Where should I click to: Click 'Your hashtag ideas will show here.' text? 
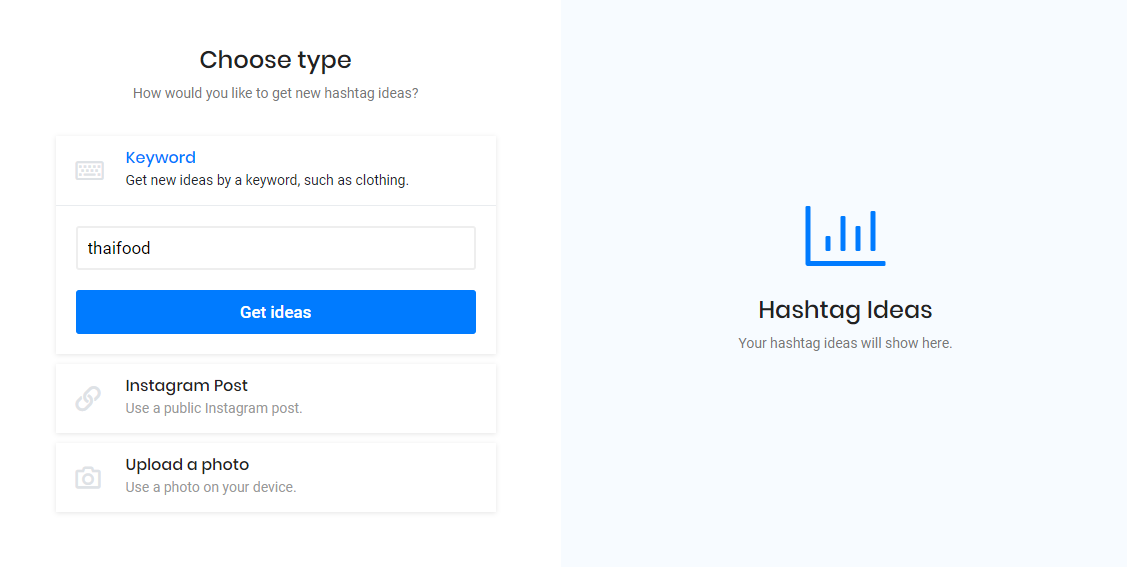click(845, 344)
